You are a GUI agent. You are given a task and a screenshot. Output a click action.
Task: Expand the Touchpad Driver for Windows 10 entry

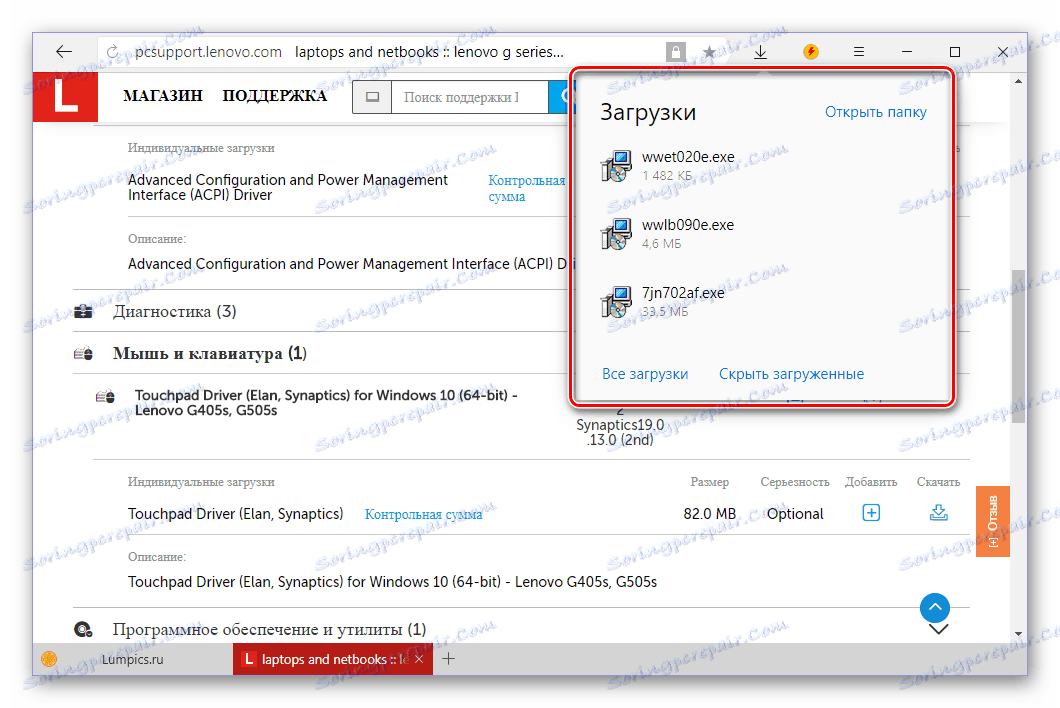pyautogui.click(x=326, y=402)
